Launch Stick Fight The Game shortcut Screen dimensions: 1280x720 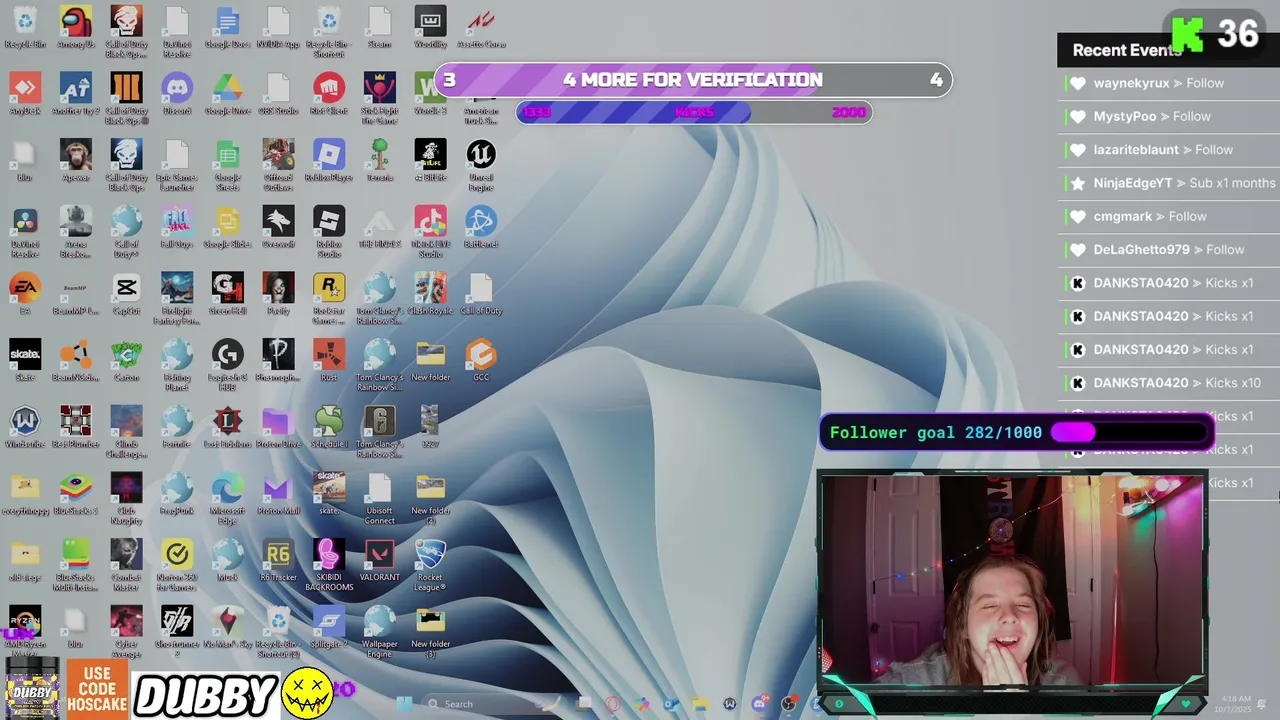coord(379,99)
